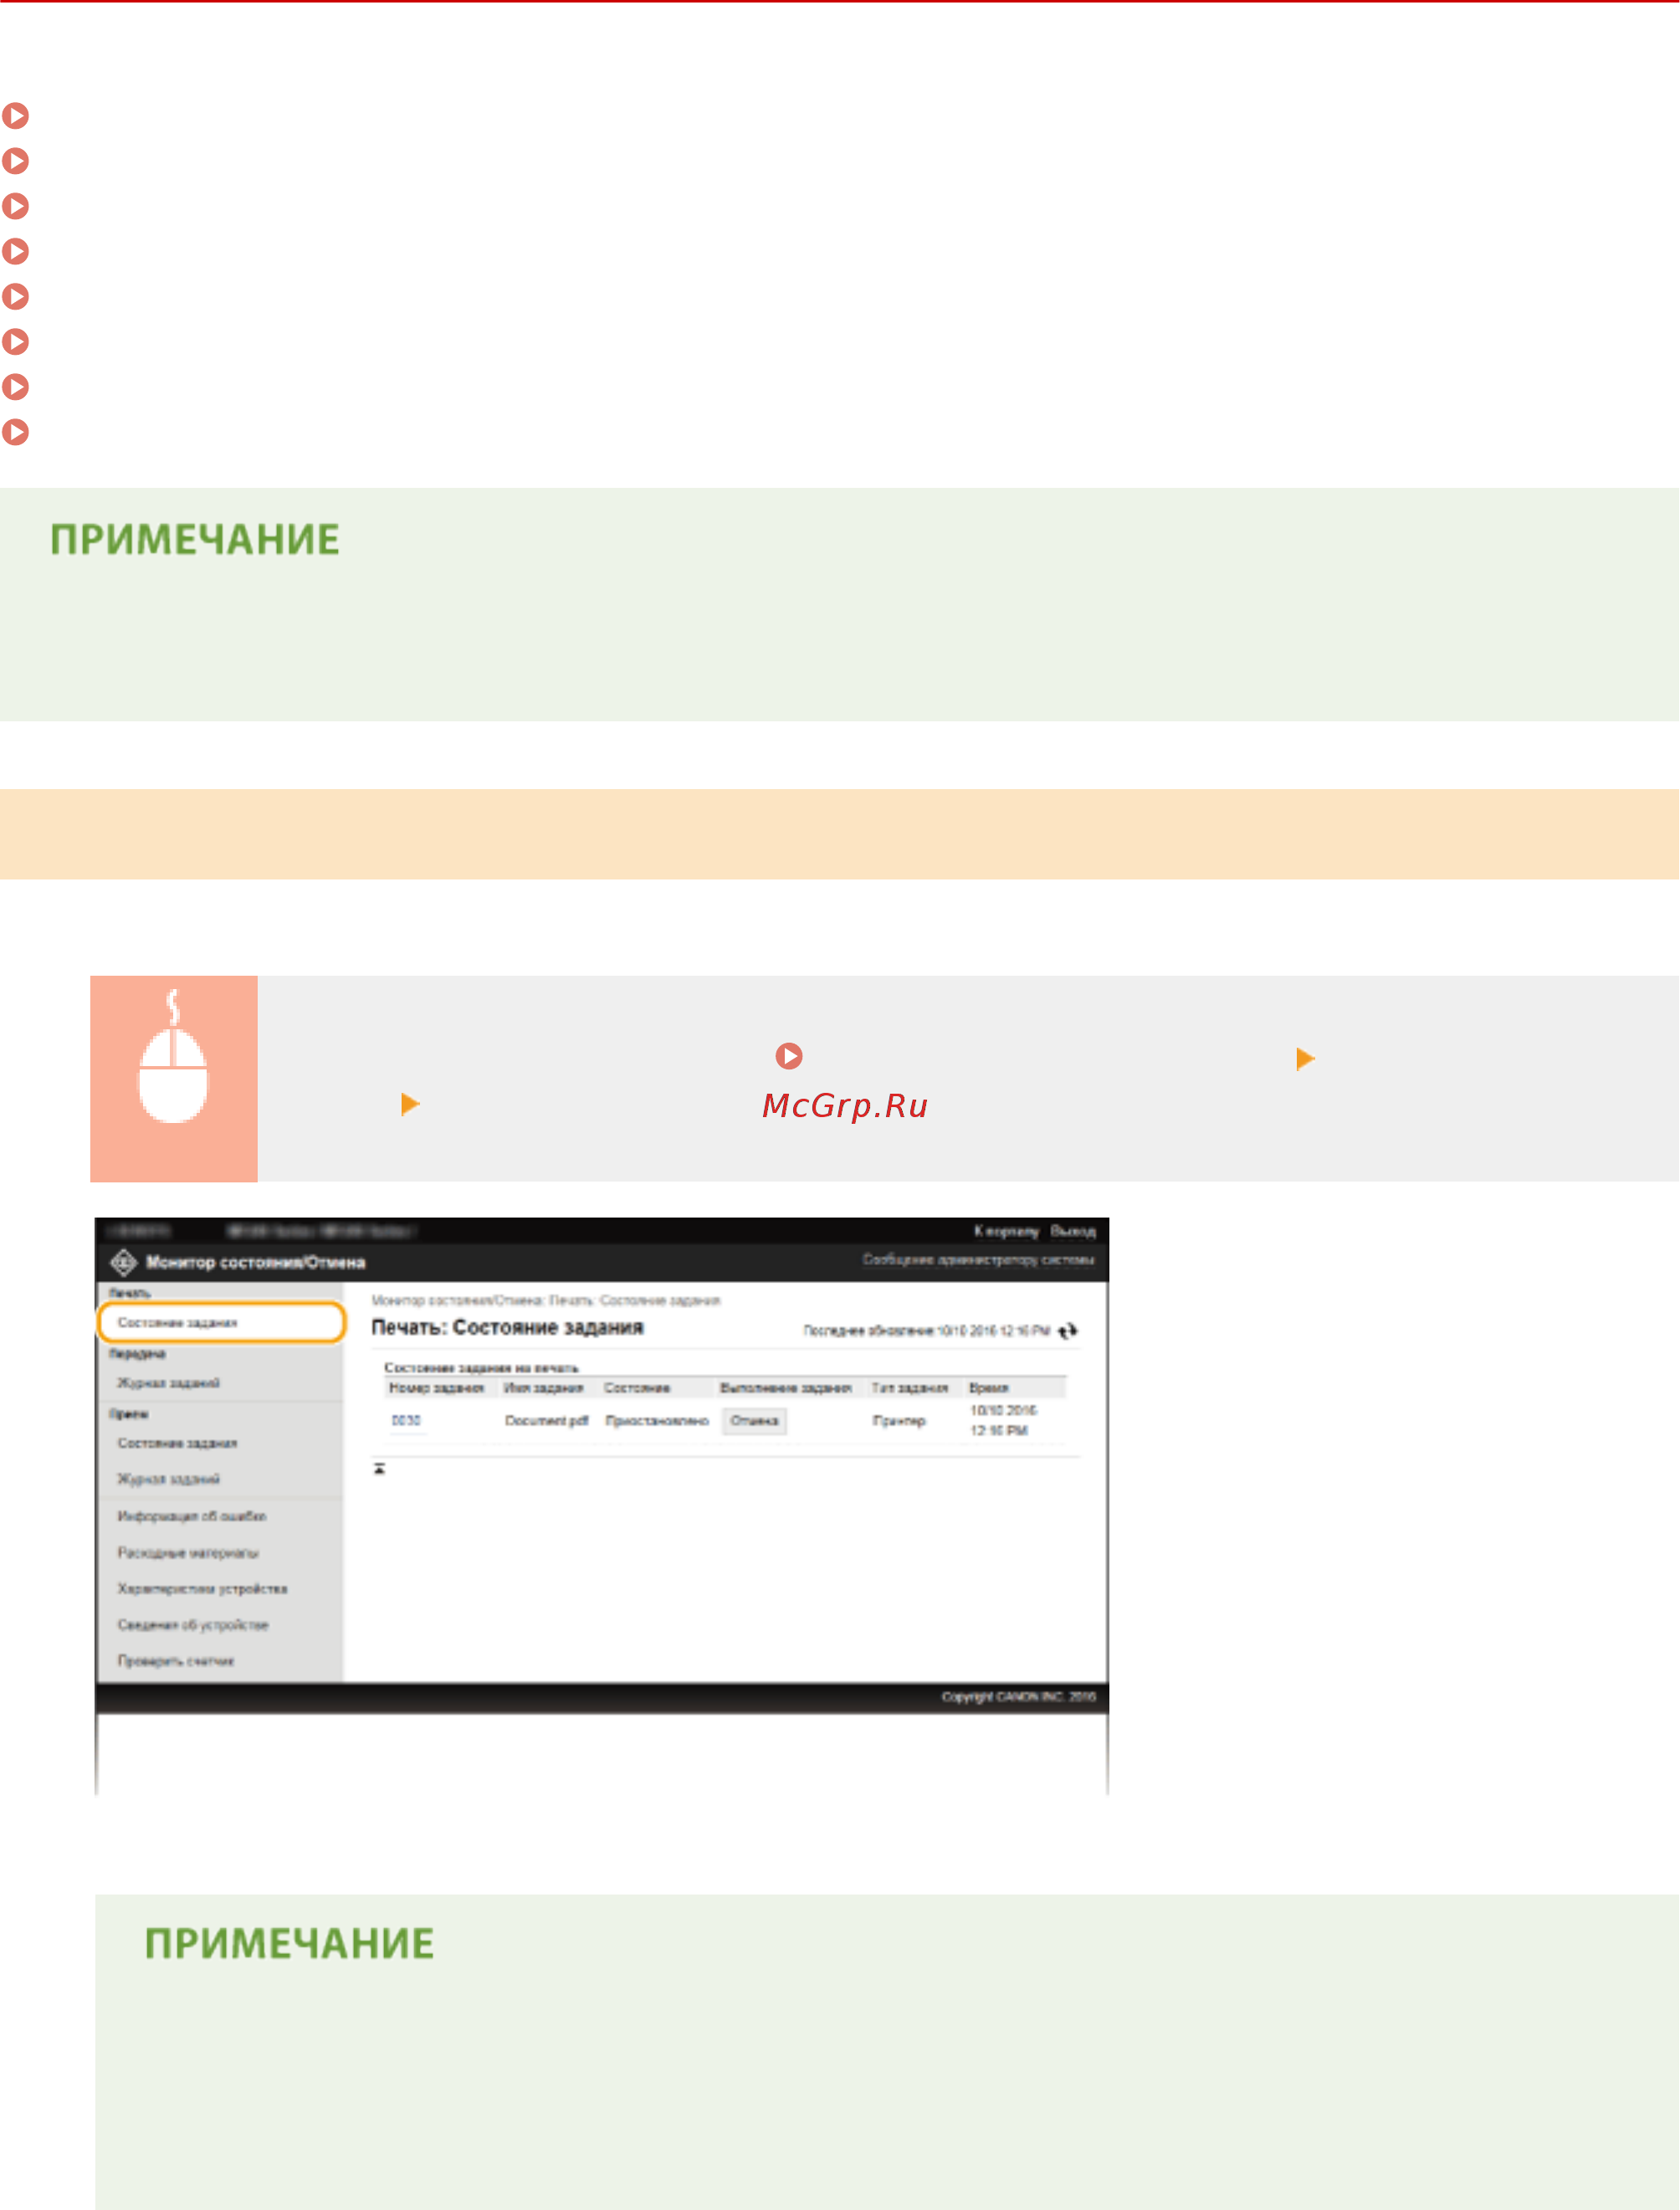
Task: Open Журнал заданий under the Передача section
Action: 168,1383
